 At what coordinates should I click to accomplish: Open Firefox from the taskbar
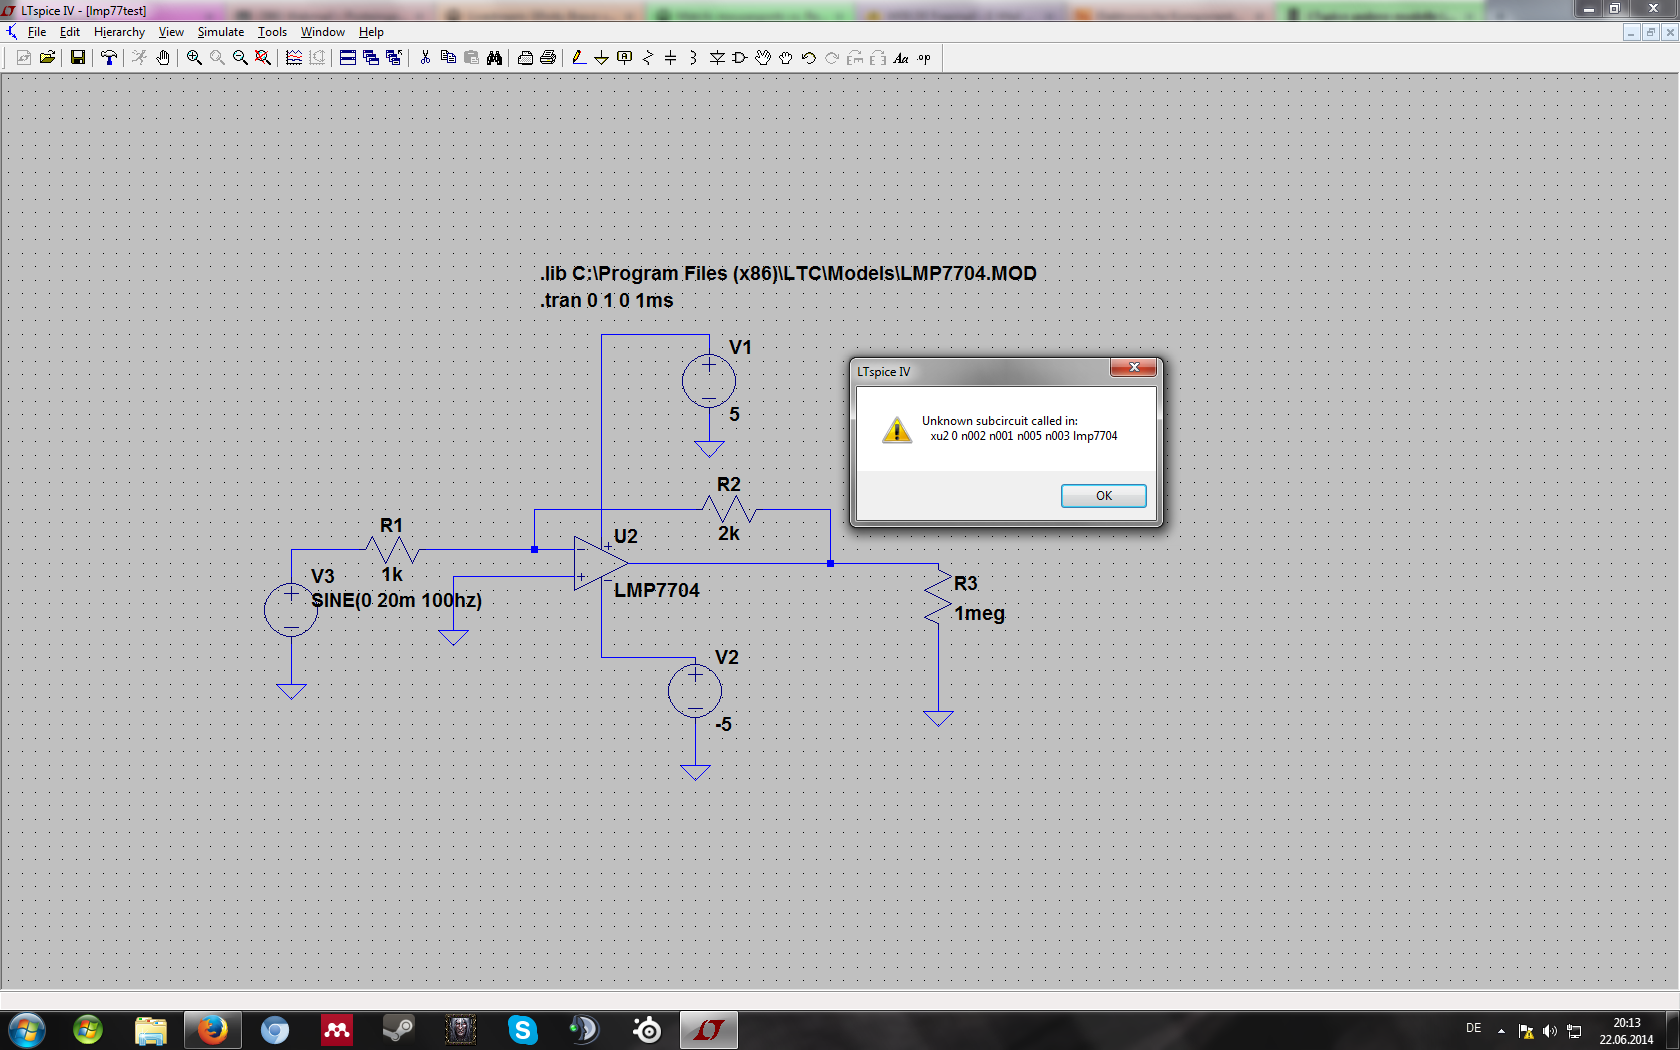[212, 1029]
